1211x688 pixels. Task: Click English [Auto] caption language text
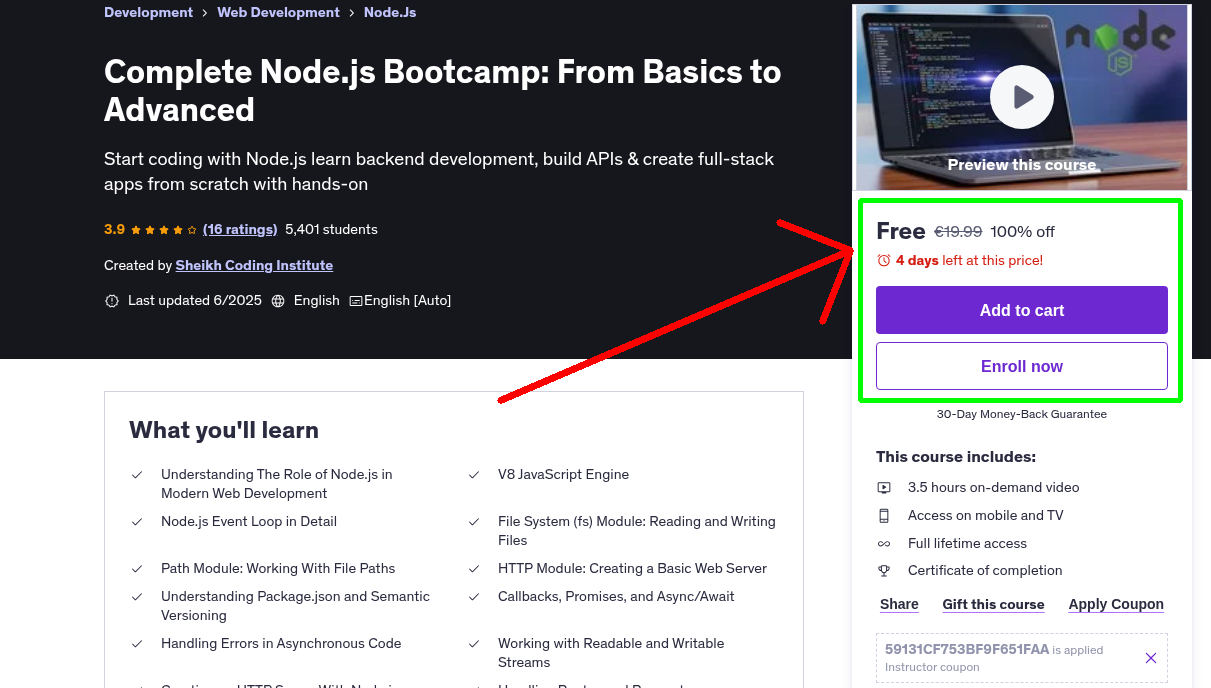click(407, 301)
